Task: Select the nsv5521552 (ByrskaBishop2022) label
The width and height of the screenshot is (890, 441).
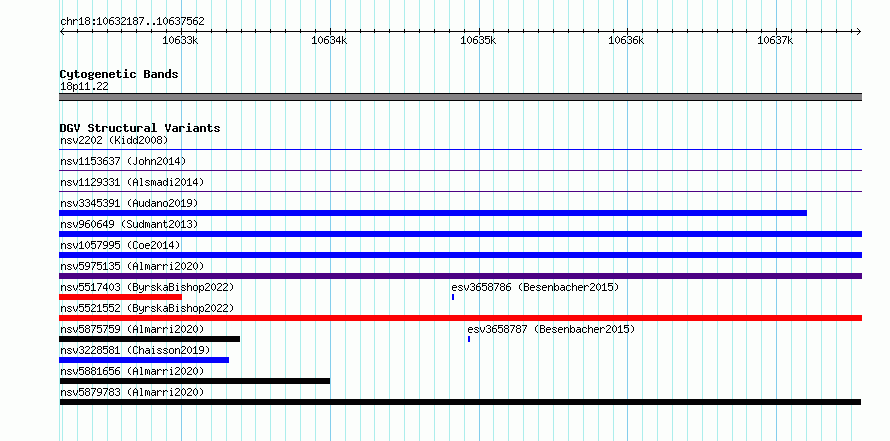Action: [147, 308]
